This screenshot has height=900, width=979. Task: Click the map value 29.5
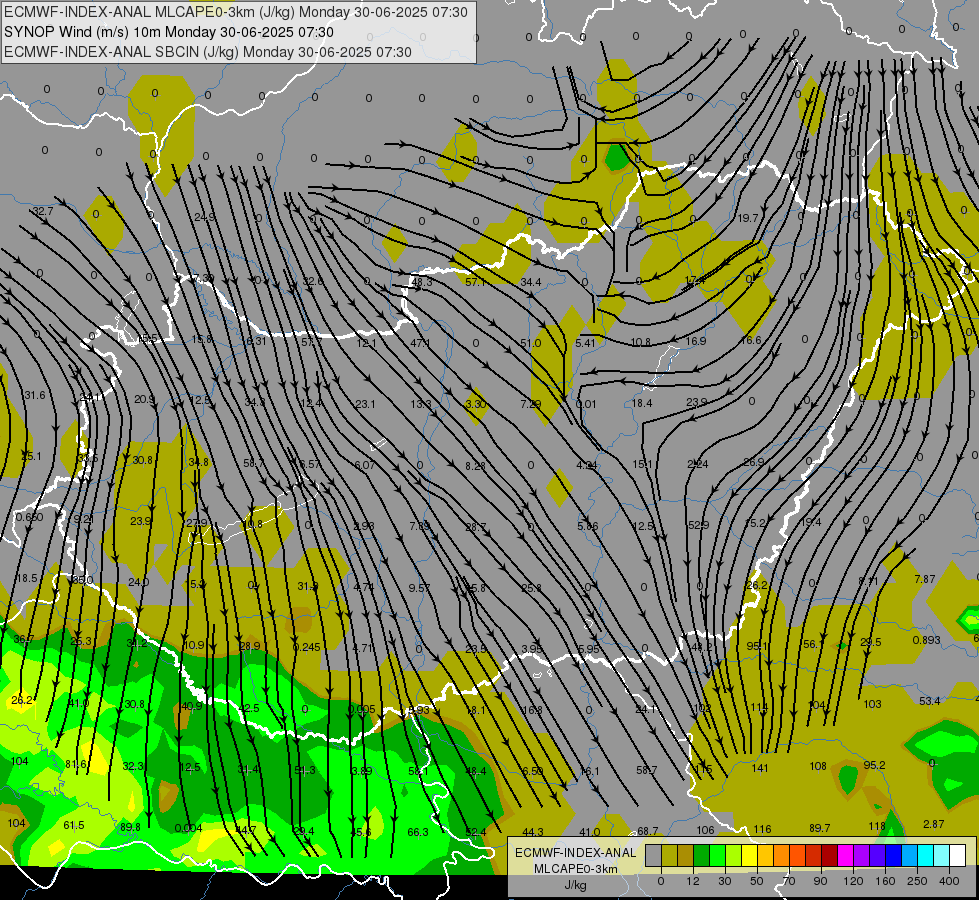coord(870,642)
